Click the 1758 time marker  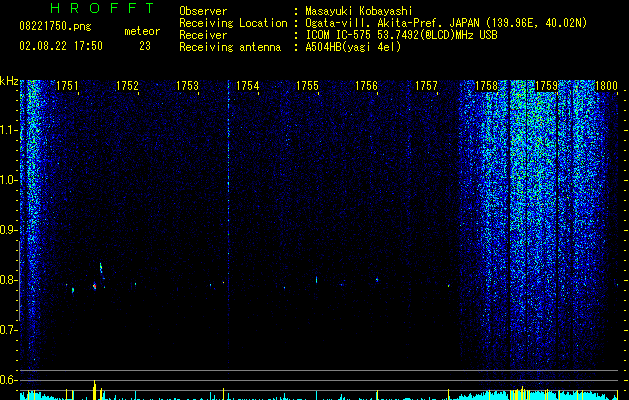pos(486,86)
